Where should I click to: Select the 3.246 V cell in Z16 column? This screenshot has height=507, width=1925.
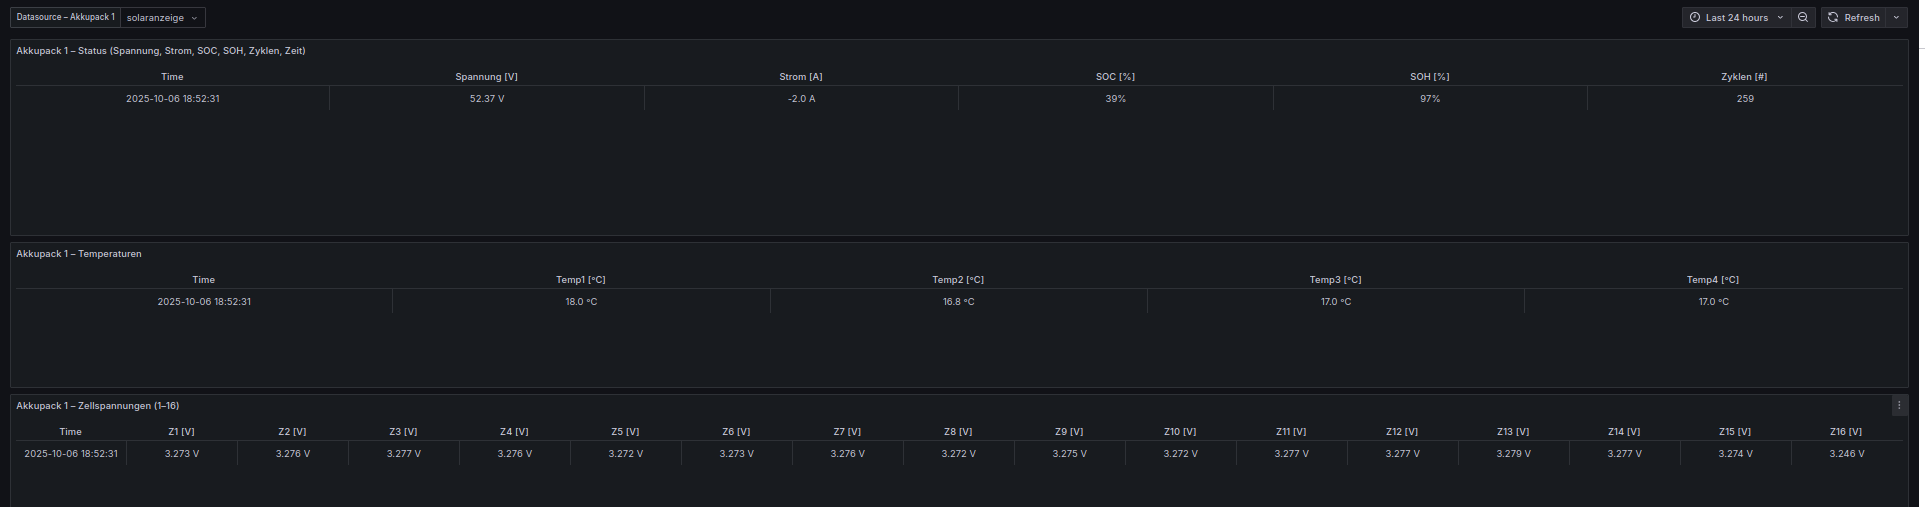1846,454
